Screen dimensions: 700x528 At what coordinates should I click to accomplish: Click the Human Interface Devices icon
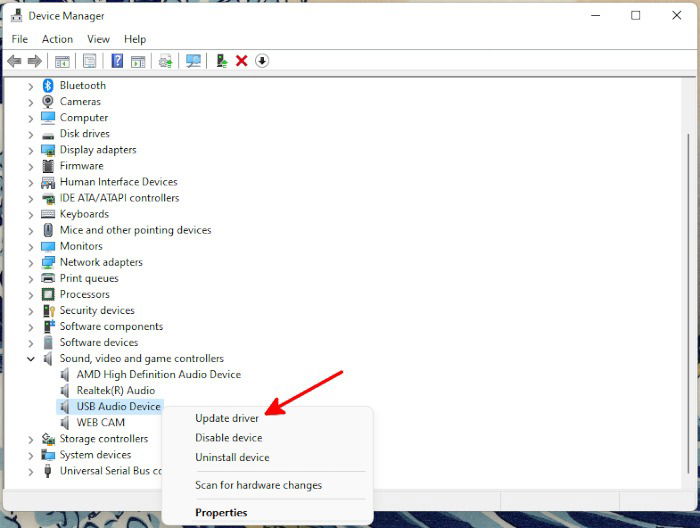(x=48, y=182)
